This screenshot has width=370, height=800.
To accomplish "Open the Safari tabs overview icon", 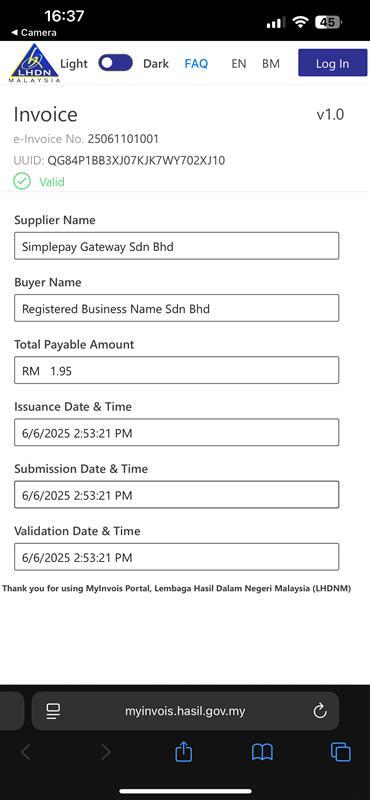I will pos(340,752).
